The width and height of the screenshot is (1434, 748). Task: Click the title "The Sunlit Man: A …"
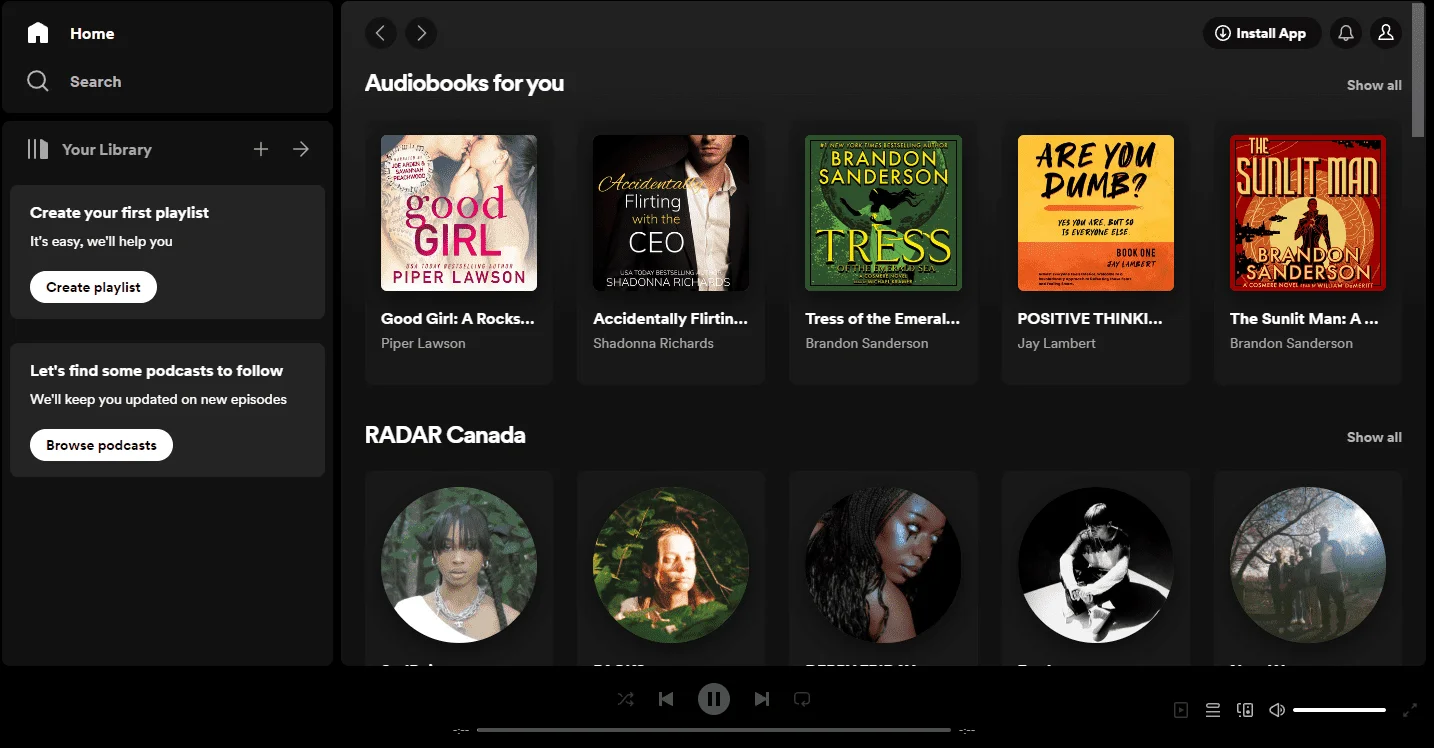pyautogui.click(x=1304, y=319)
